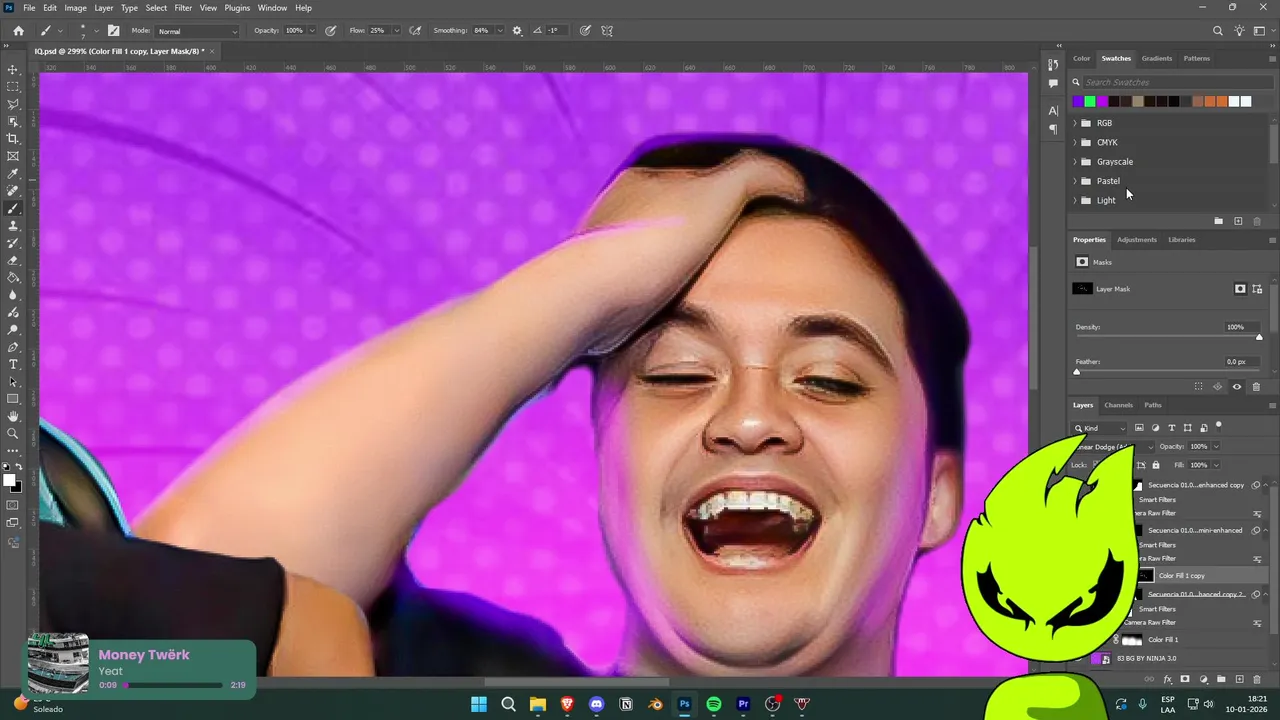Select the Blur tool
The height and width of the screenshot is (720, 1280).
pyautogui.click(x=13, y=295)
